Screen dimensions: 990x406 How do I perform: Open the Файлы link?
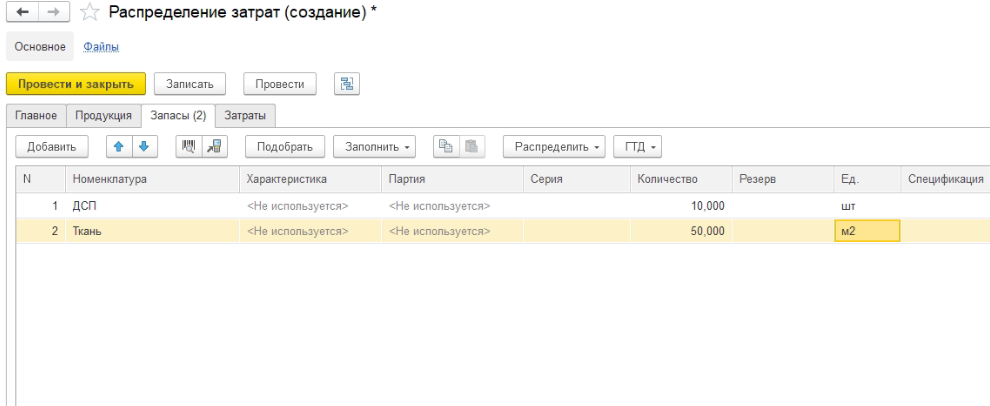click(x=101, y=47)
